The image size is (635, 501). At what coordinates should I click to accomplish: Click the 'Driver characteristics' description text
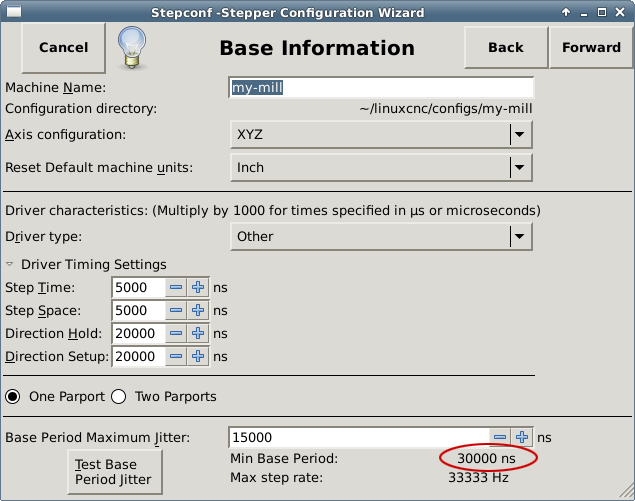[273, 211]
